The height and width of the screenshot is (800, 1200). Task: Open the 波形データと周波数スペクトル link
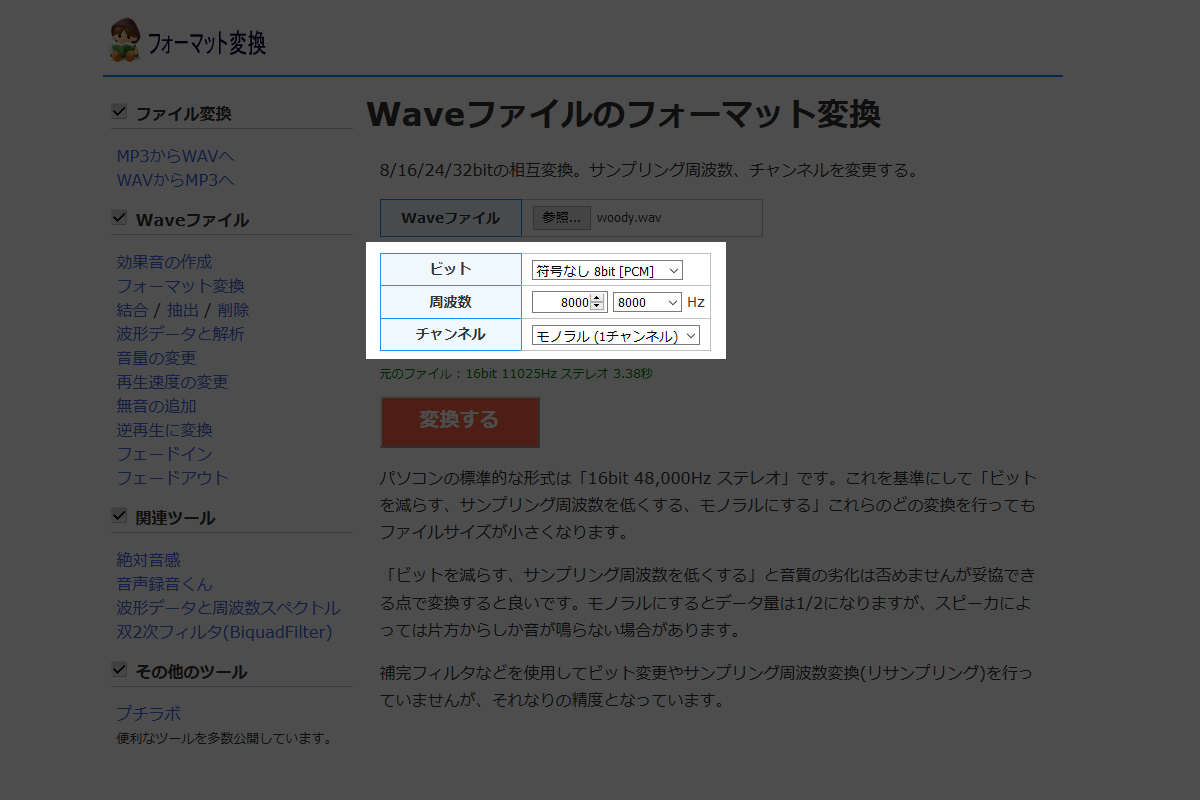pos(228,608)
